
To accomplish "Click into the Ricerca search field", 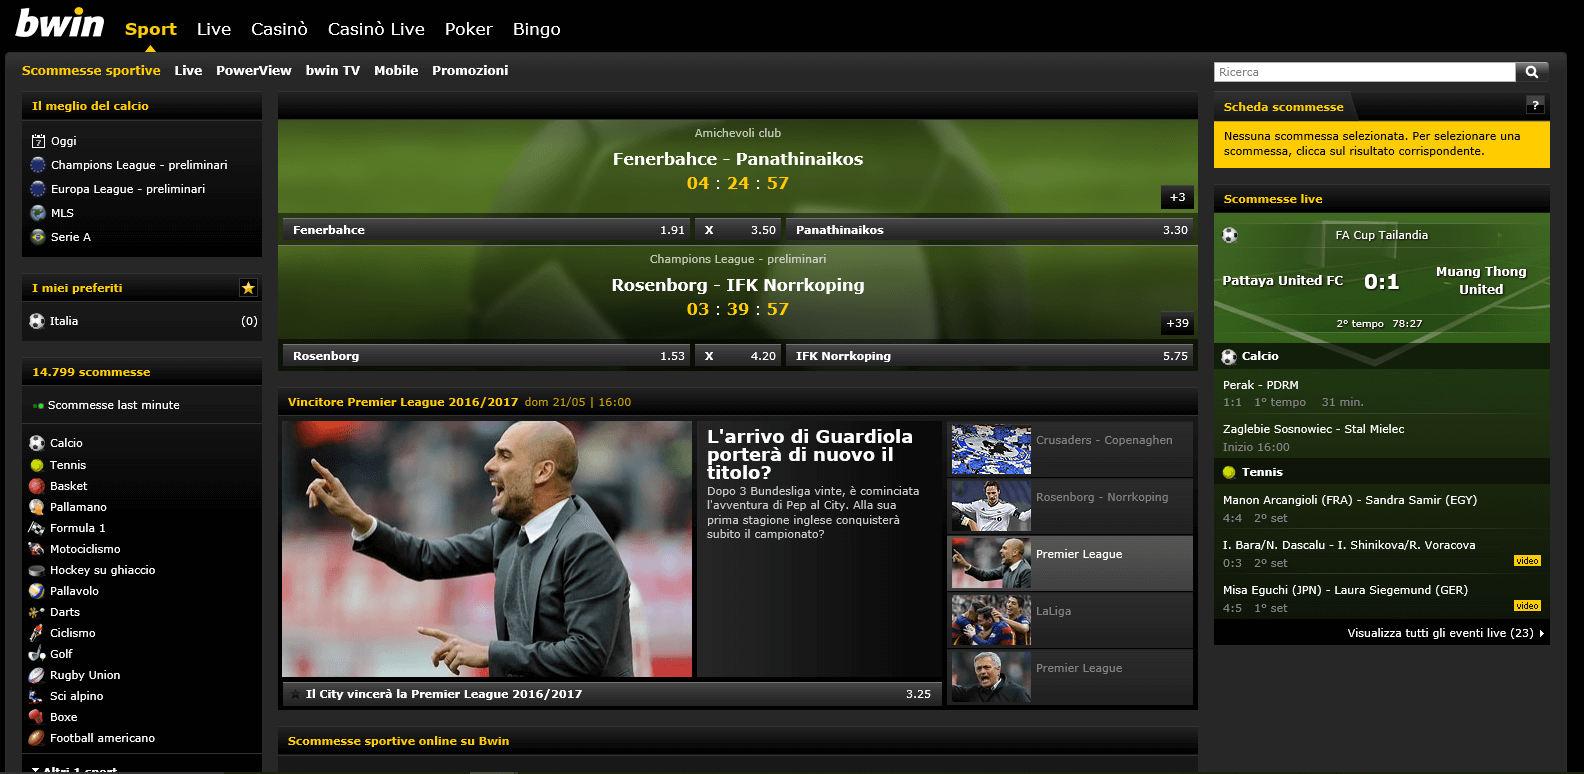I will click(x=1365, y=72).
